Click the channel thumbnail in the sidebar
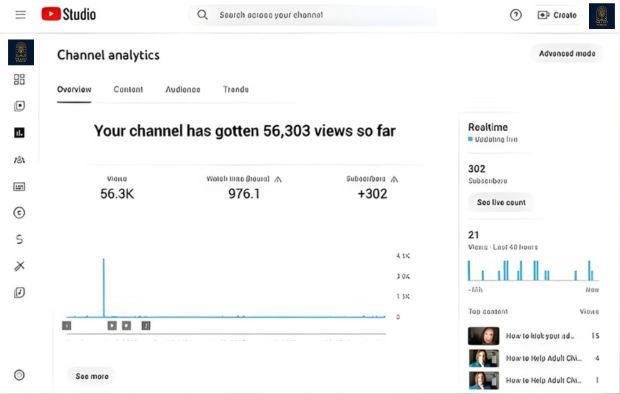The image size is (620, 394). (x=21, y=52)
